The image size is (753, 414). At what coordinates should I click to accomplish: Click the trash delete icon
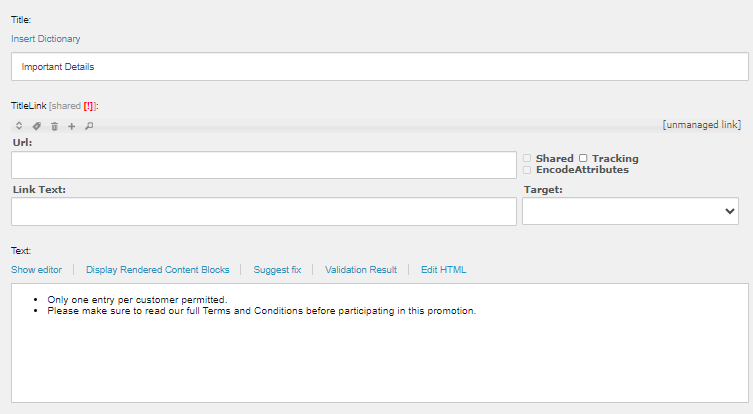[x=54, y=126]
